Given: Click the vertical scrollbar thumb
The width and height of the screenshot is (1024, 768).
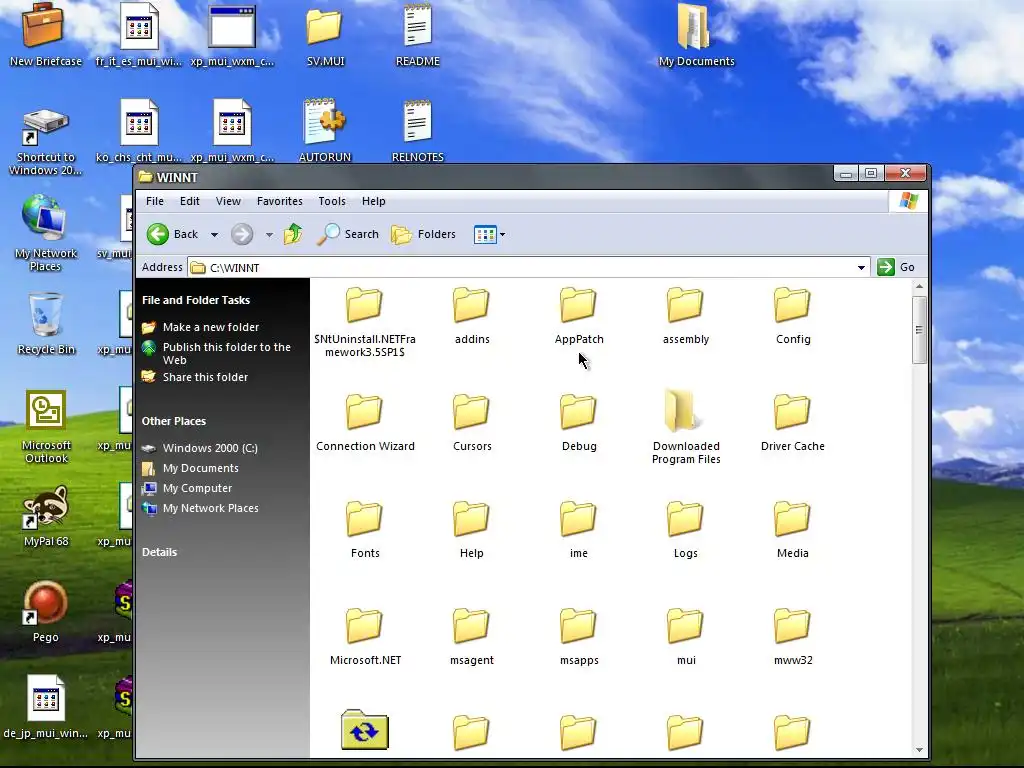Looking at the screenshot, I should pyautogui.click(x=920, y=330).
